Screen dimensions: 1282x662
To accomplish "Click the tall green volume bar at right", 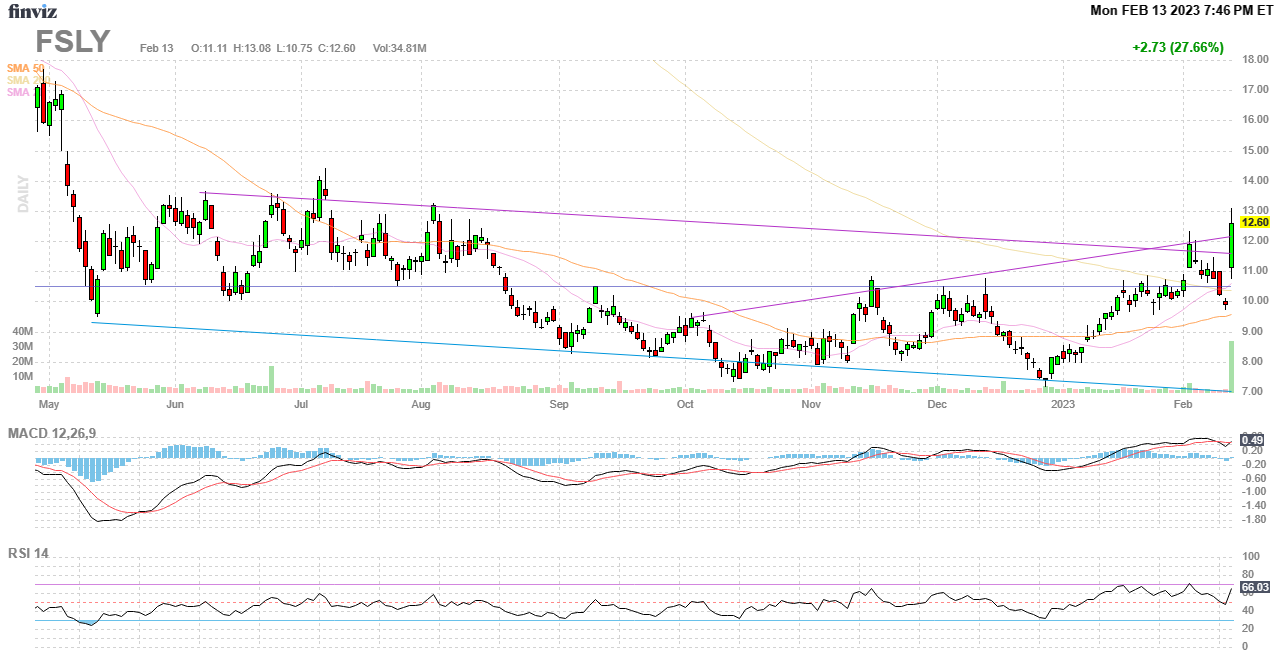I will [x=1231, y=366].
